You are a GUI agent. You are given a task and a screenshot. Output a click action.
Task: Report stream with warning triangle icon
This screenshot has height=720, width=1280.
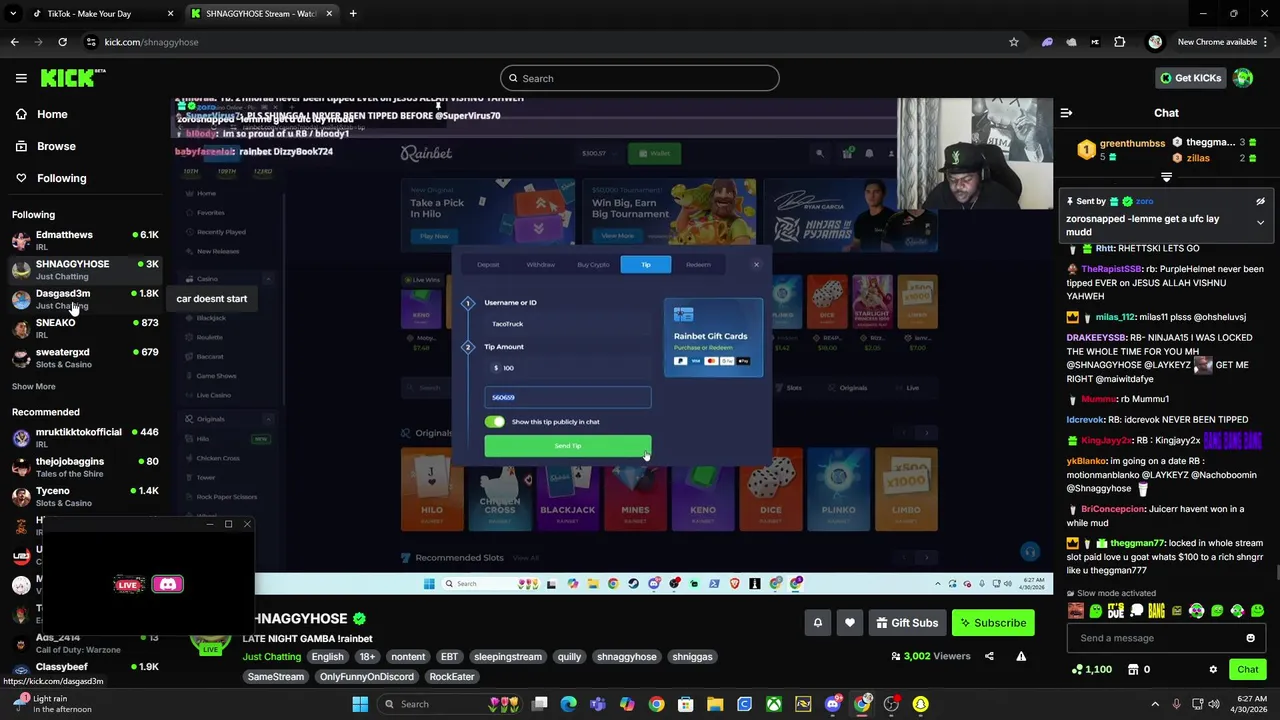point(1021,656)
